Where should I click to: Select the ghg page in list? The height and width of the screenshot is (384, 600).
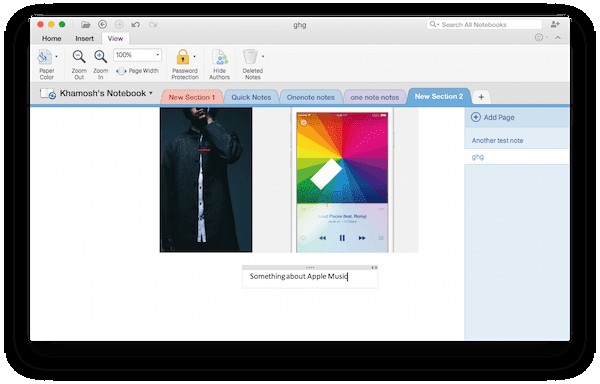(x=517, y=157)
